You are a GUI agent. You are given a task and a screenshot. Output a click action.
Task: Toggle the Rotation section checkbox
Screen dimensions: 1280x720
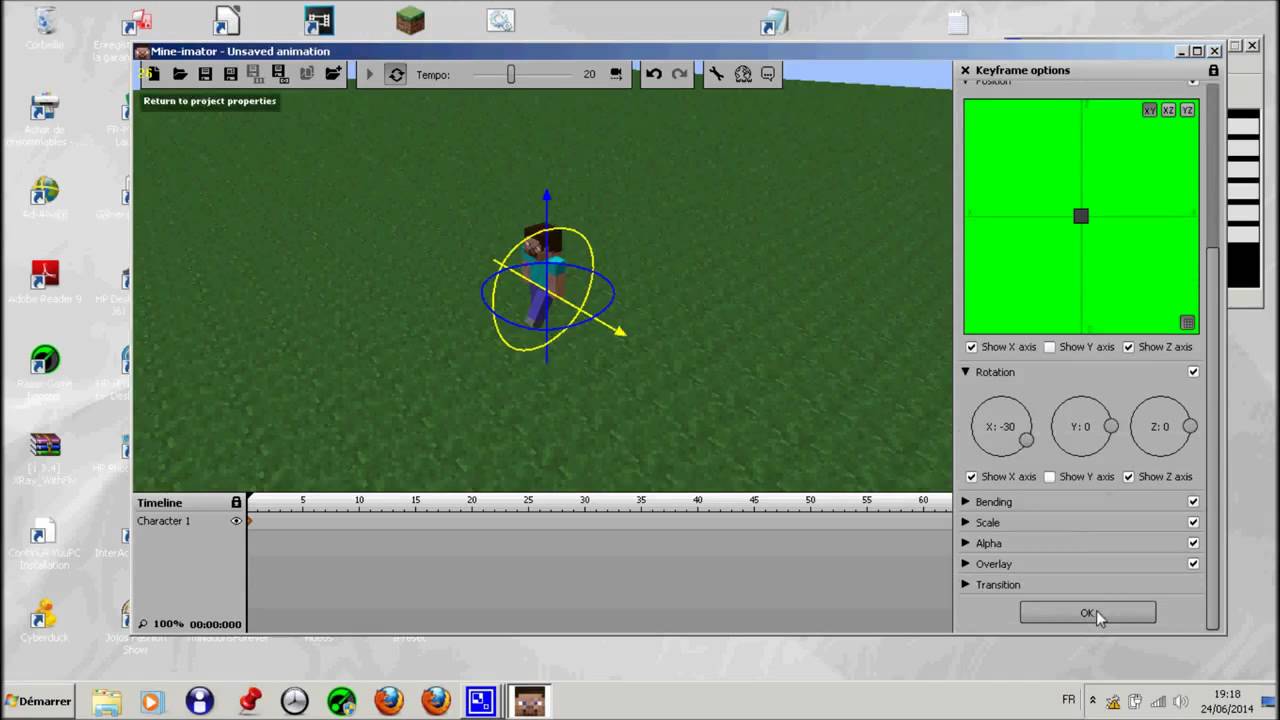(x=1193, y=372)
